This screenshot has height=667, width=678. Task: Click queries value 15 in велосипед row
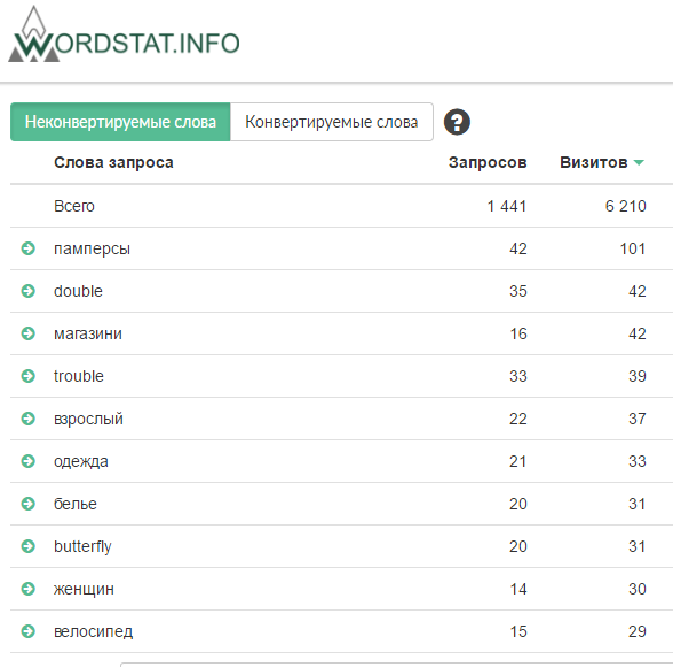[518, 632]
